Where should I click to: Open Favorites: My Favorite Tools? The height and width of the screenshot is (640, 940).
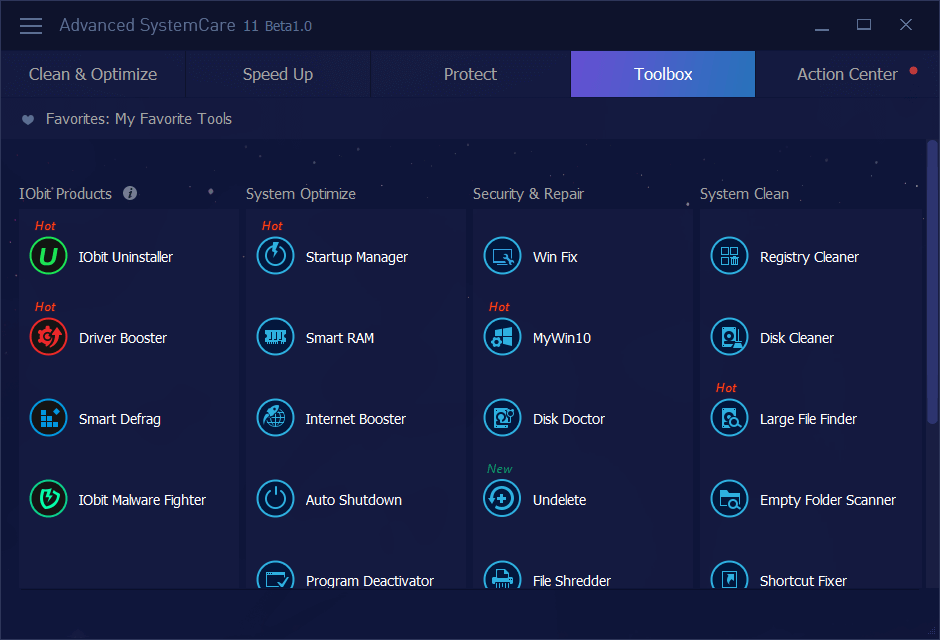click(x=139, y=119)
